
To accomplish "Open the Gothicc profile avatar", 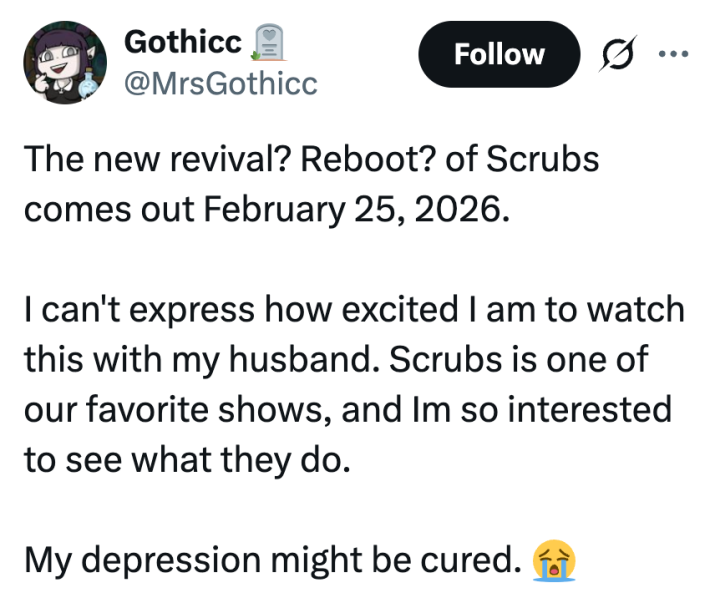I will 64,63.
